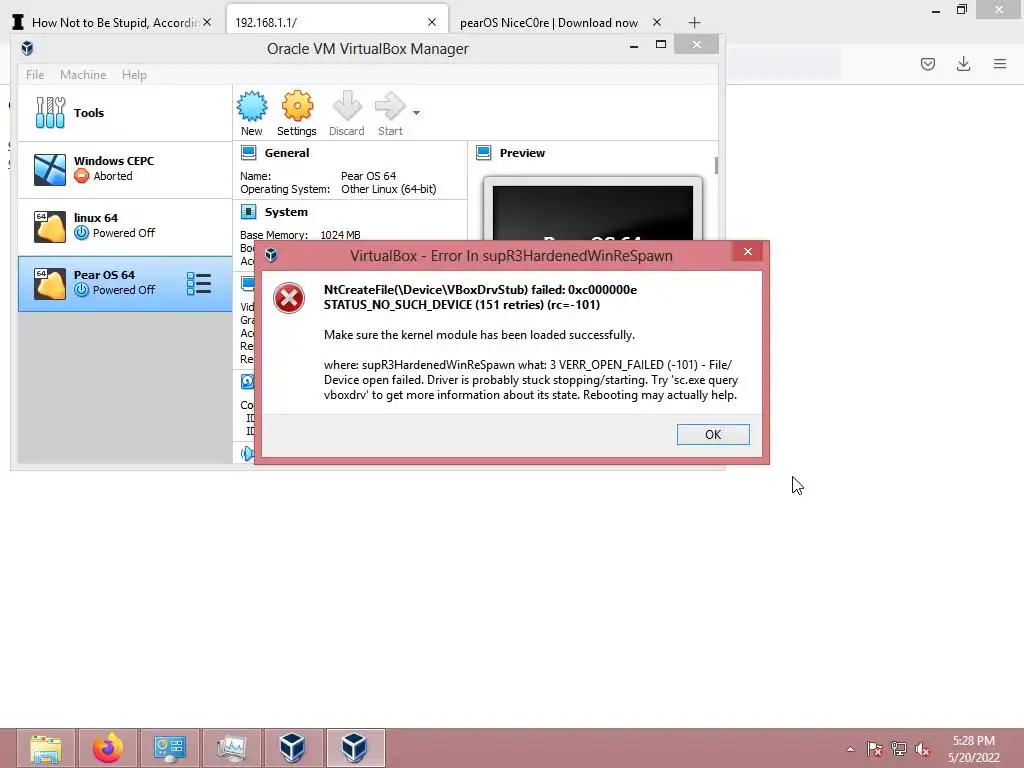Click the Control Panel taskbar icon
Image resolution: width=1024 pixels, height=768 pixels.
tap(170, 748)
